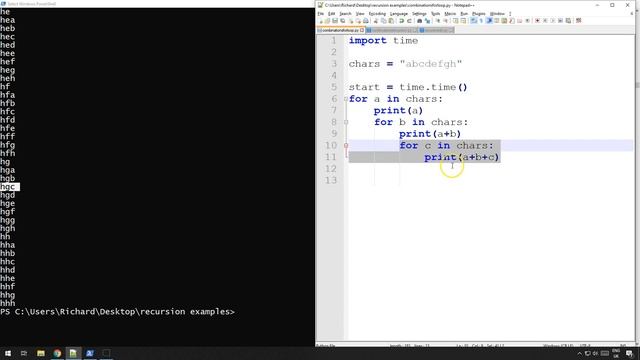Open the Run menu
Screen dimensions: 640x360
click(x=464, y=13)
